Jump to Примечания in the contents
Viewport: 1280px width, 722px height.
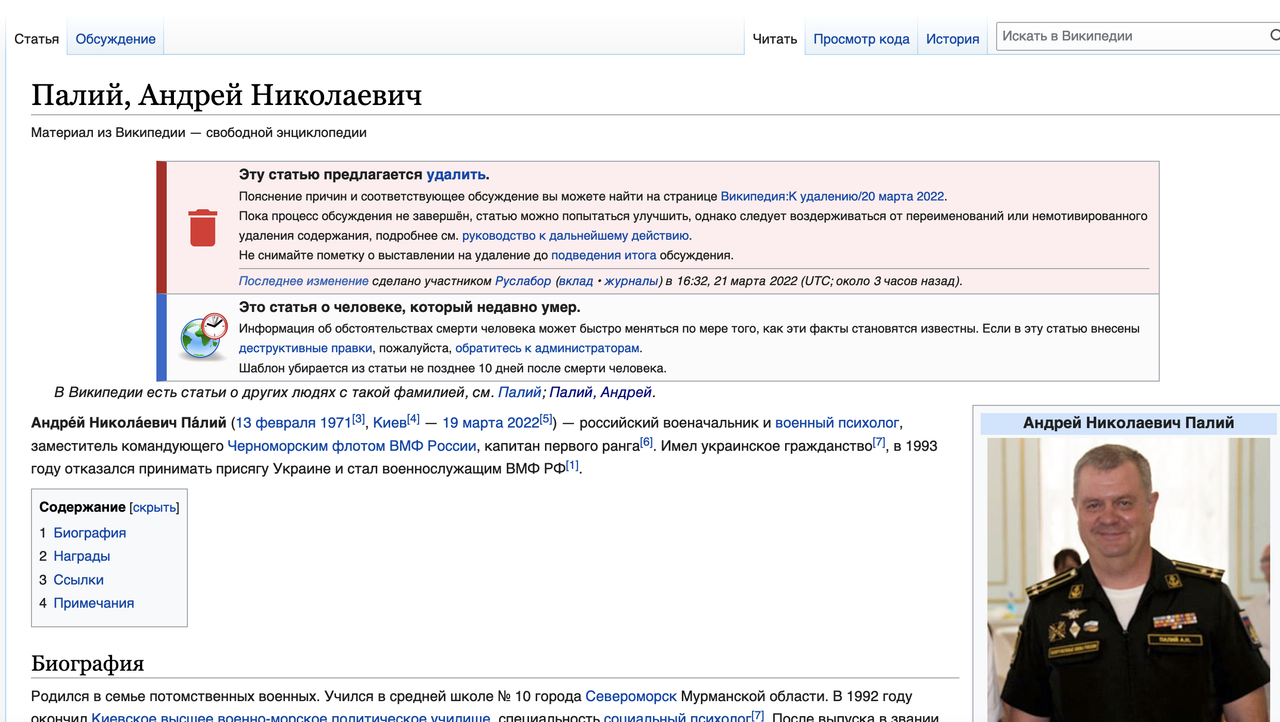[94, 603]
